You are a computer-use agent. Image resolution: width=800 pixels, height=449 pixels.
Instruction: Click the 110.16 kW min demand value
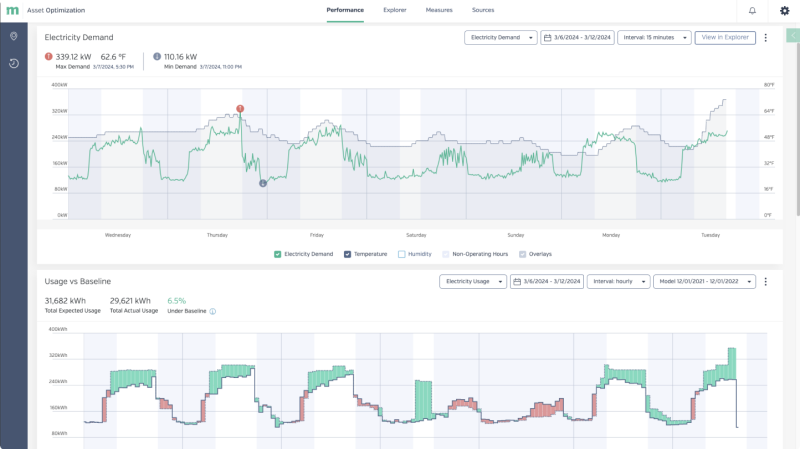coord(181,57)
